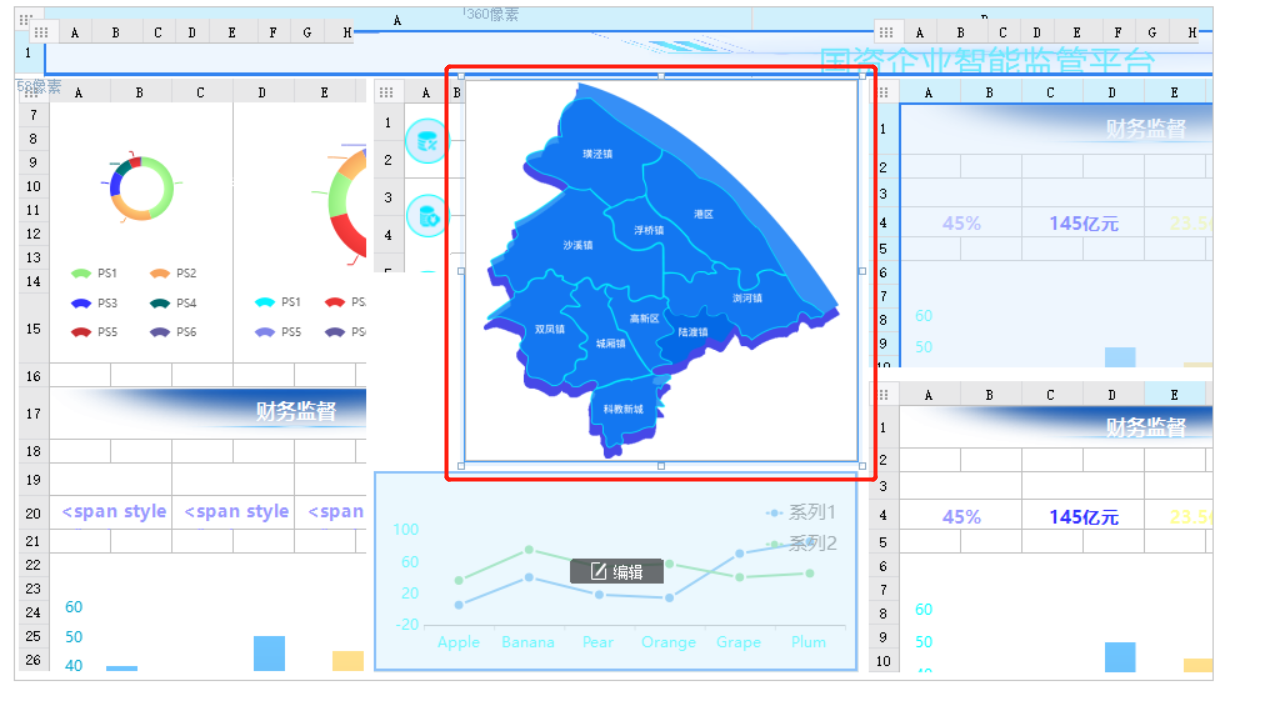Click select-all corner of database icons grid
The height and width of the screenshot is (726, 1262).
click(x=386, y=92)
